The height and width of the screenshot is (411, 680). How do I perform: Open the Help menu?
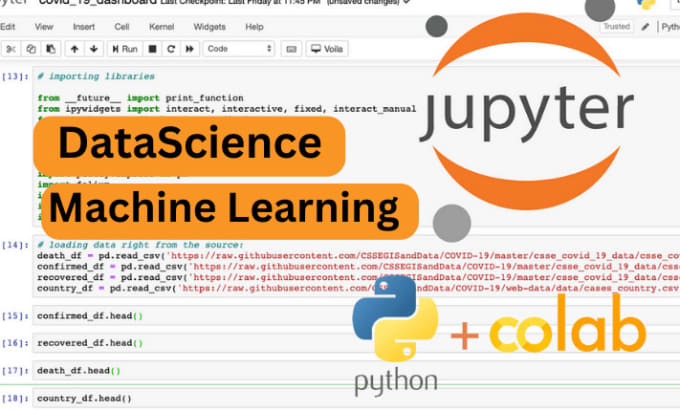pyautogui.click(x=254, y=27)
